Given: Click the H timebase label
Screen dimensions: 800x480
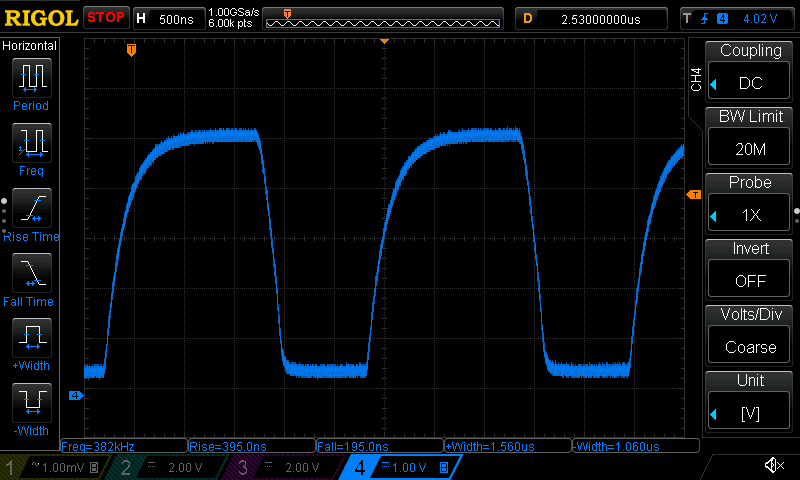Looking at the screenshot, I should click(x=141, y=19).
